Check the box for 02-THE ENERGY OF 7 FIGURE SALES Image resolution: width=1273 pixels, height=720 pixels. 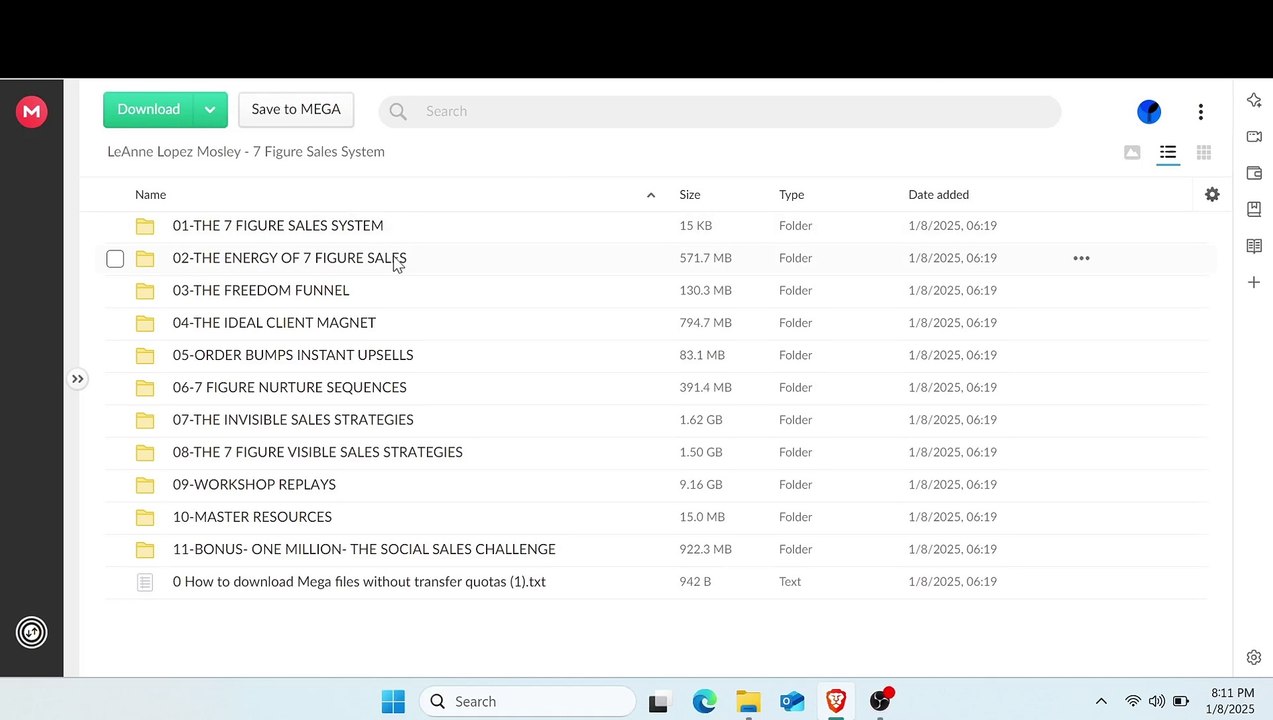click(x=115, y=259)
